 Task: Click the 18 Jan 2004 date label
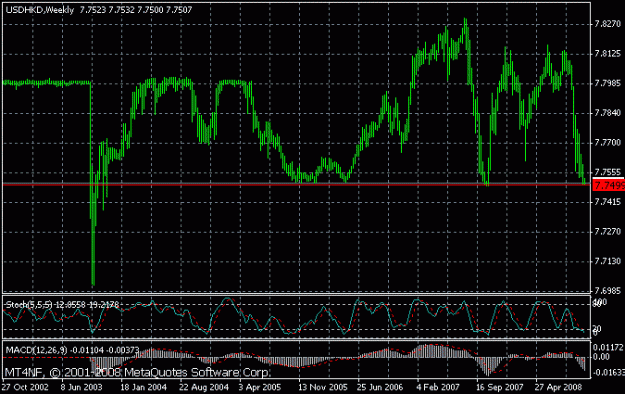143,387
